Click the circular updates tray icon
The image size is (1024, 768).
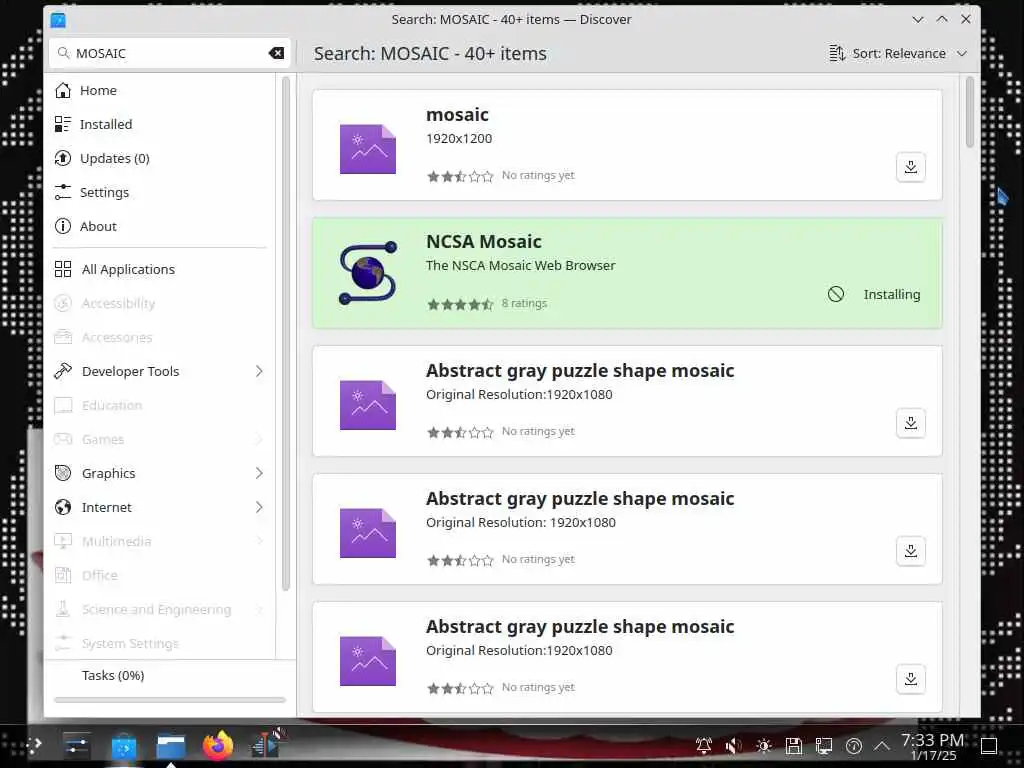pos(854,745)
